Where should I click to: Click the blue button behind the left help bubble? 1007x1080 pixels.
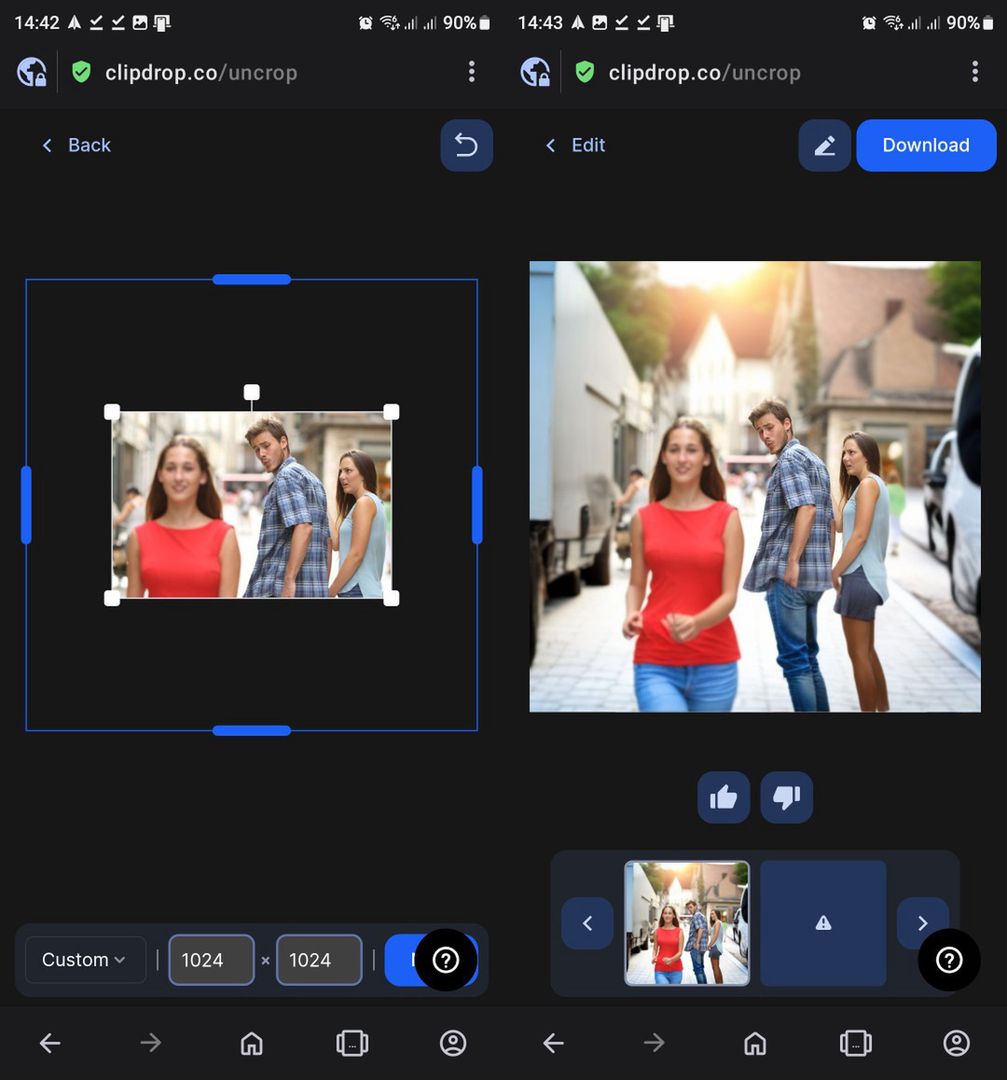401,959
